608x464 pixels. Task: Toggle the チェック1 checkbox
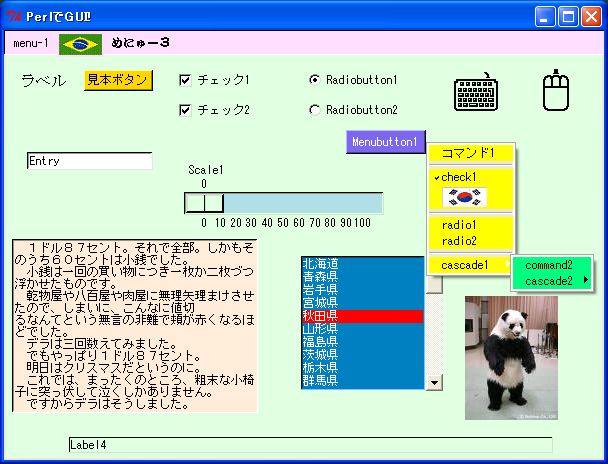pyautogui.click(x=185, y=80)
